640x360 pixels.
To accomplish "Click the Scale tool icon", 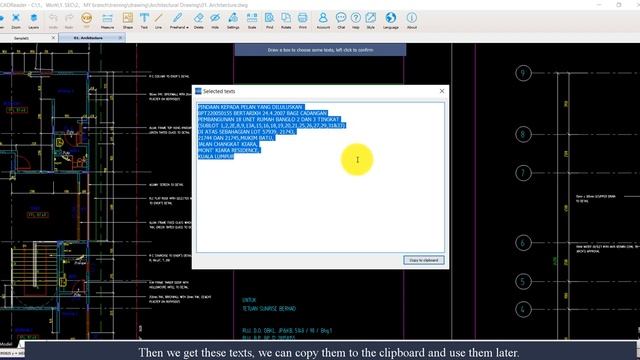I will tap(252, 20).
